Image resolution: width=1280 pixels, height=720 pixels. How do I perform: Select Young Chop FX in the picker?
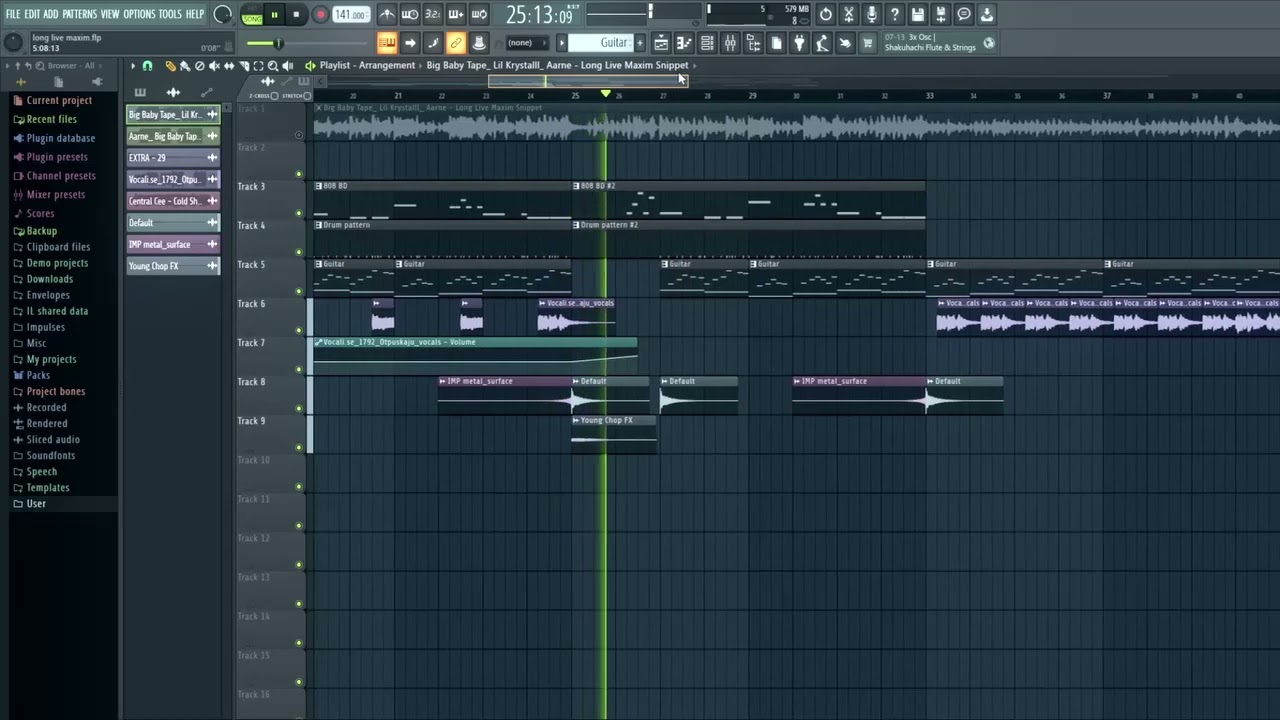(x=172, y=266)
